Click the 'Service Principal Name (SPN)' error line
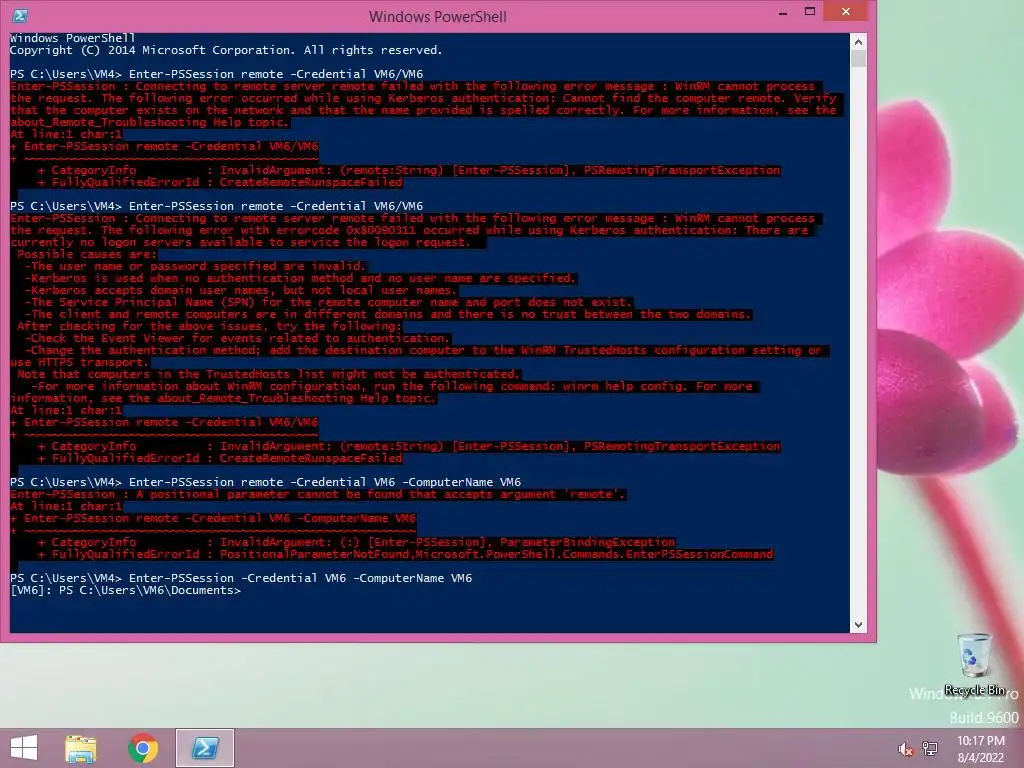 pos(328,302)
